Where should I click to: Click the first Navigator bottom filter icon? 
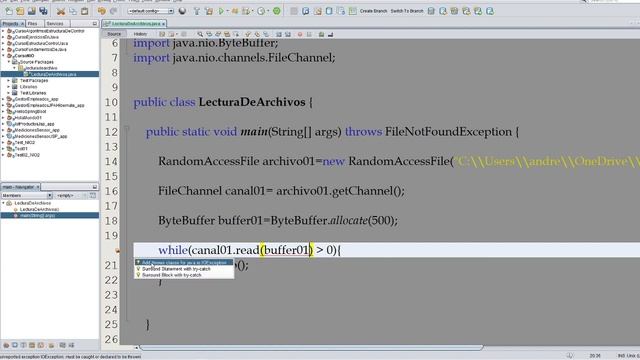pos(6,345)
